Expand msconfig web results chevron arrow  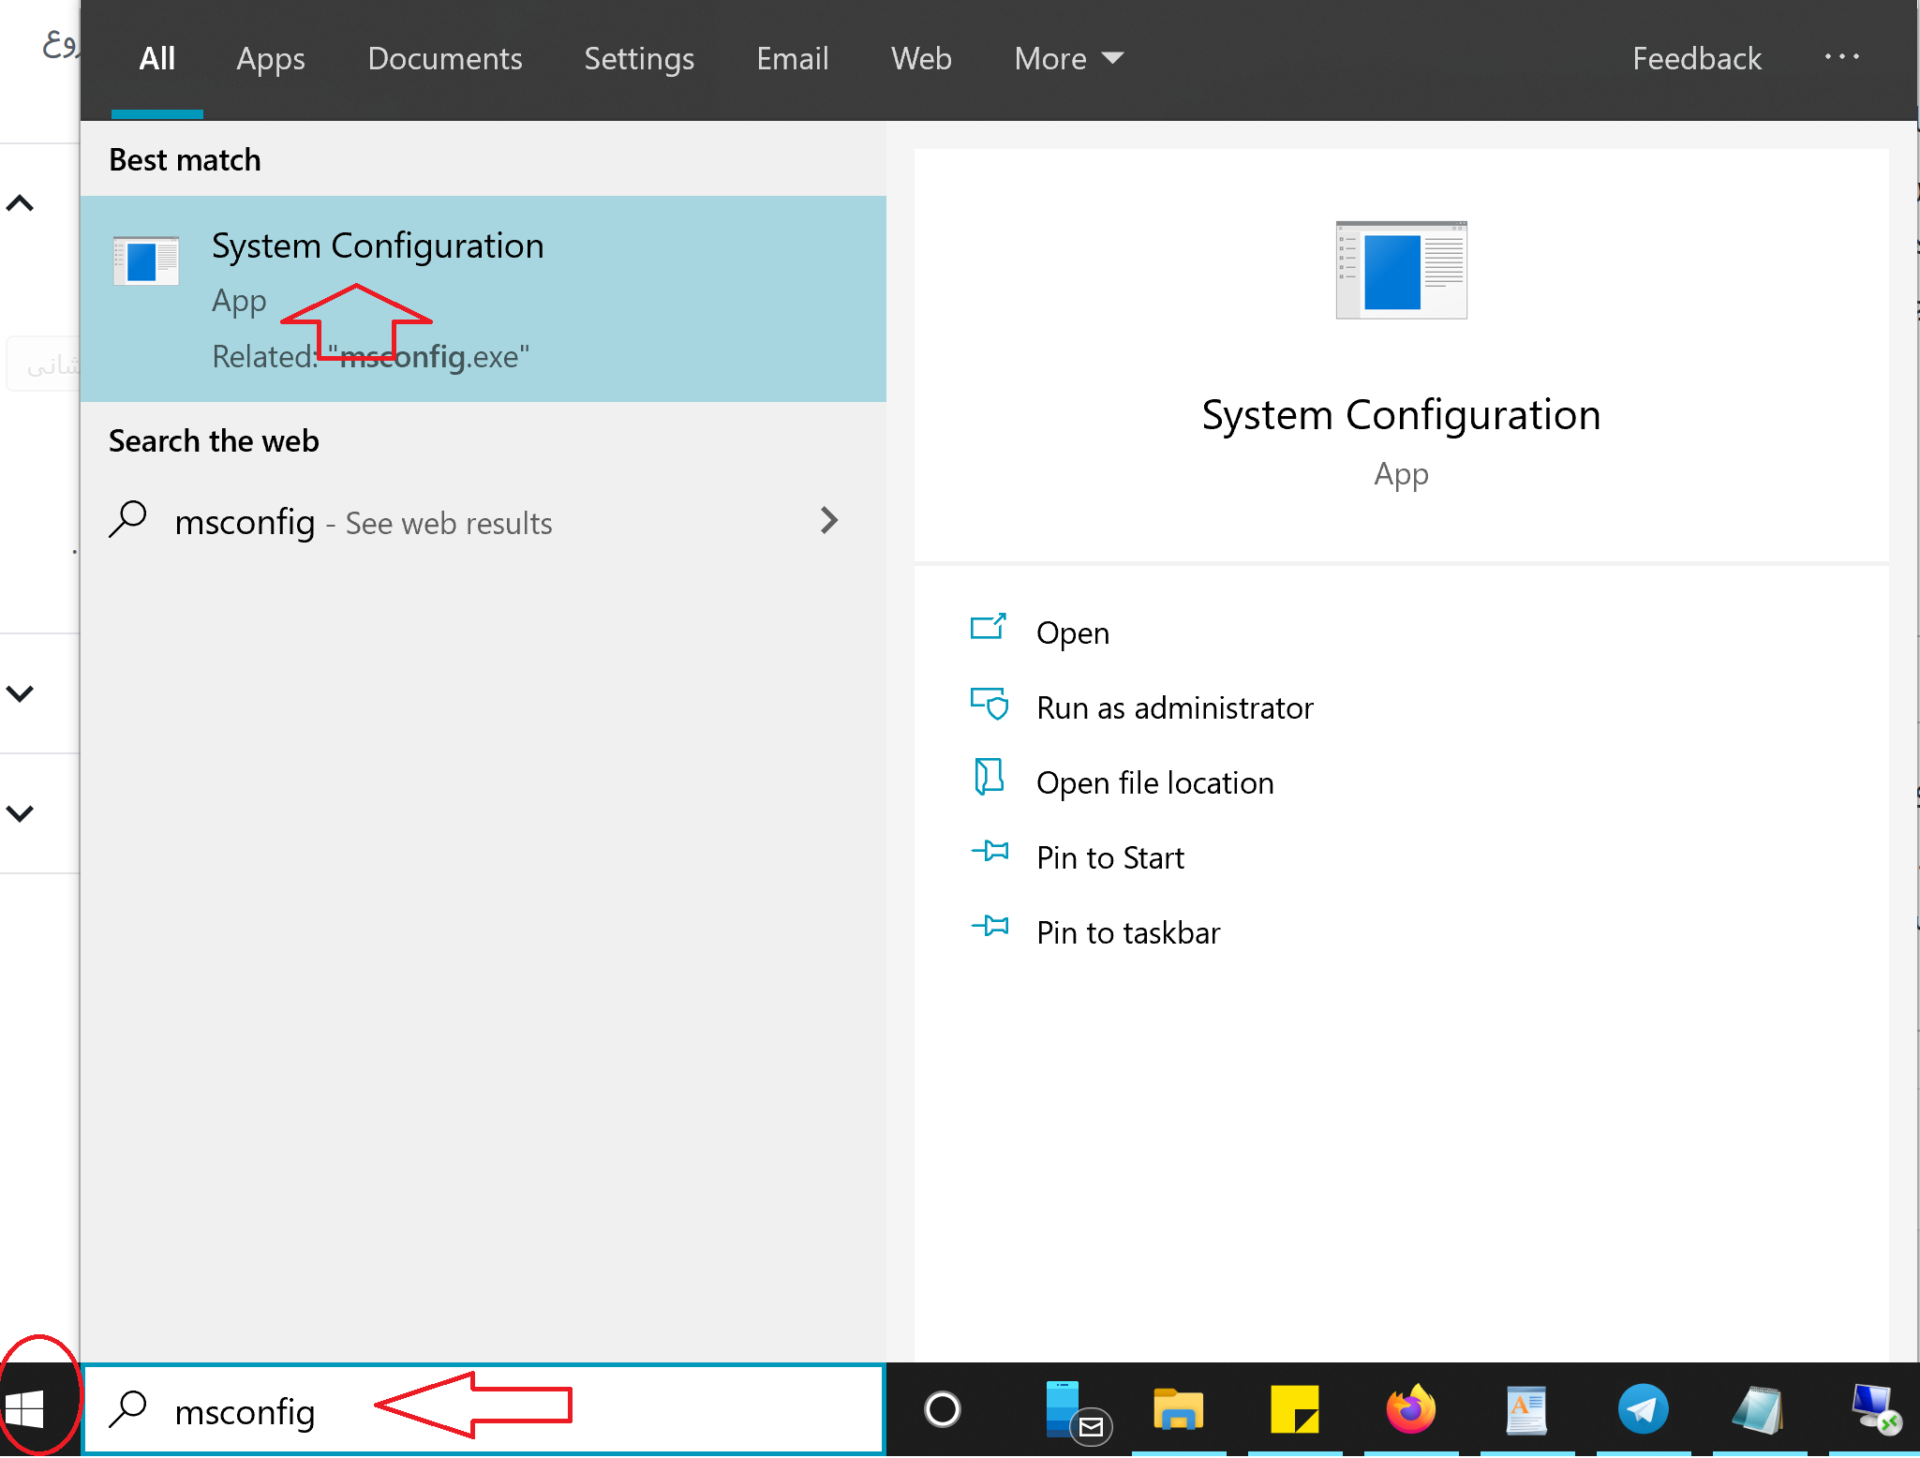tap(829, 520)
